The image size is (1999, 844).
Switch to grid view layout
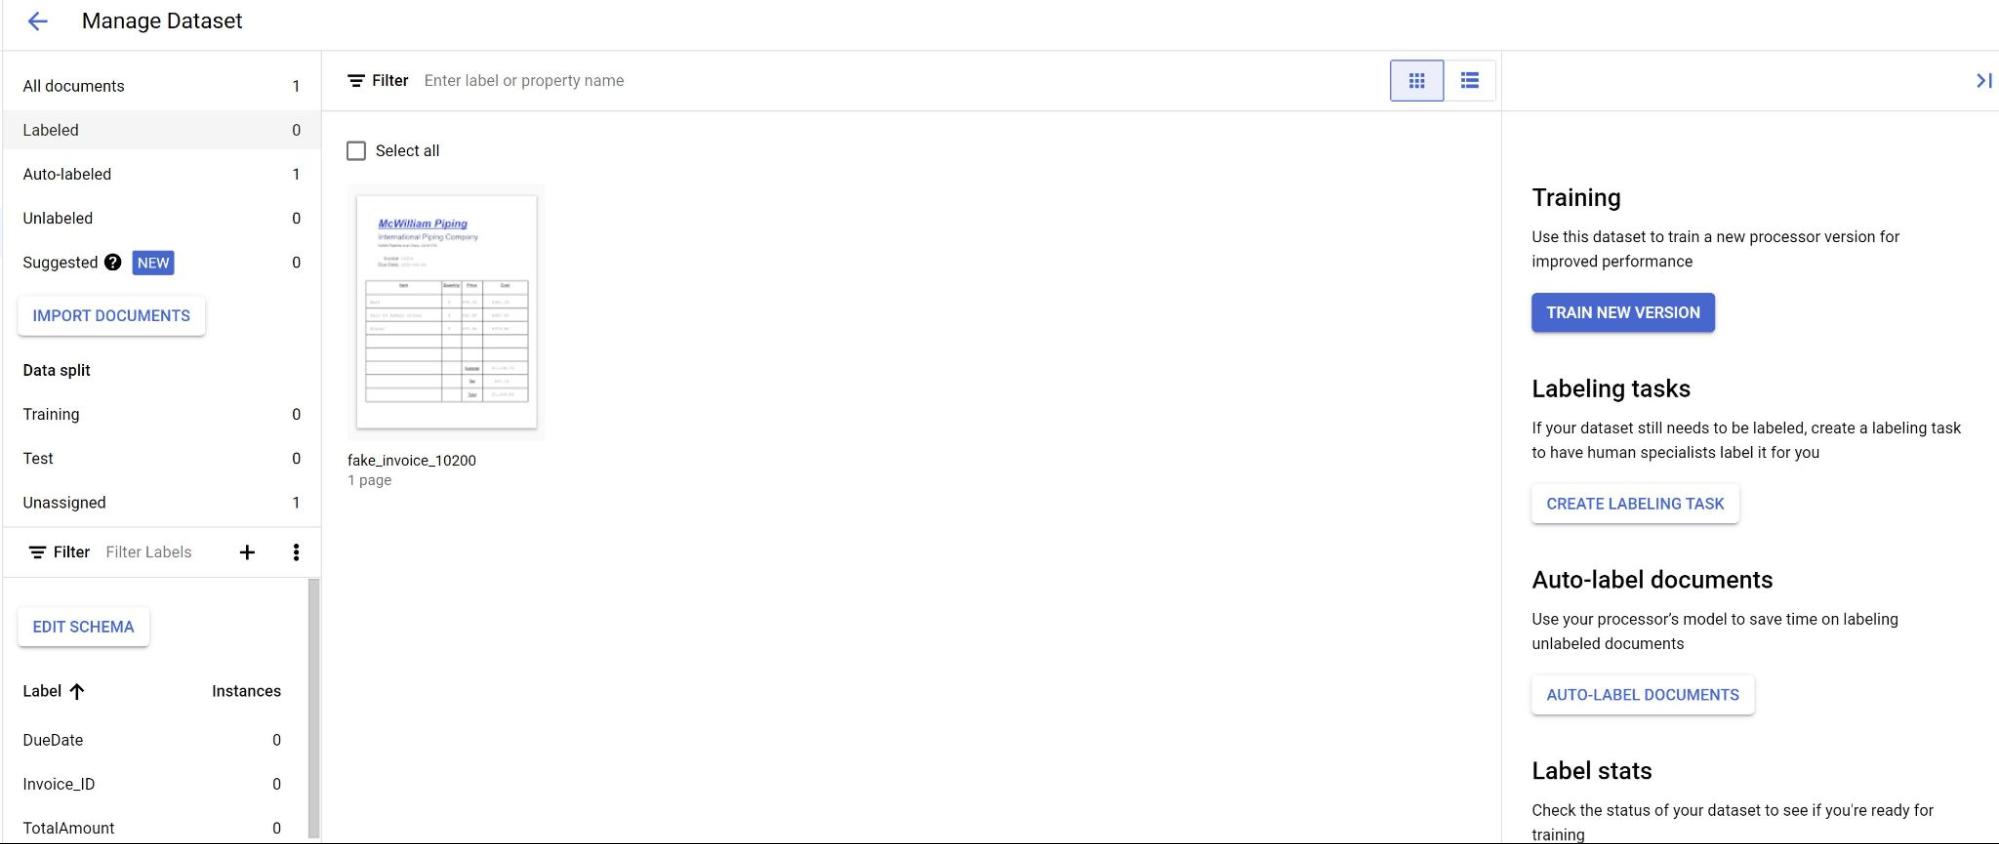[x=1416, y=81]
